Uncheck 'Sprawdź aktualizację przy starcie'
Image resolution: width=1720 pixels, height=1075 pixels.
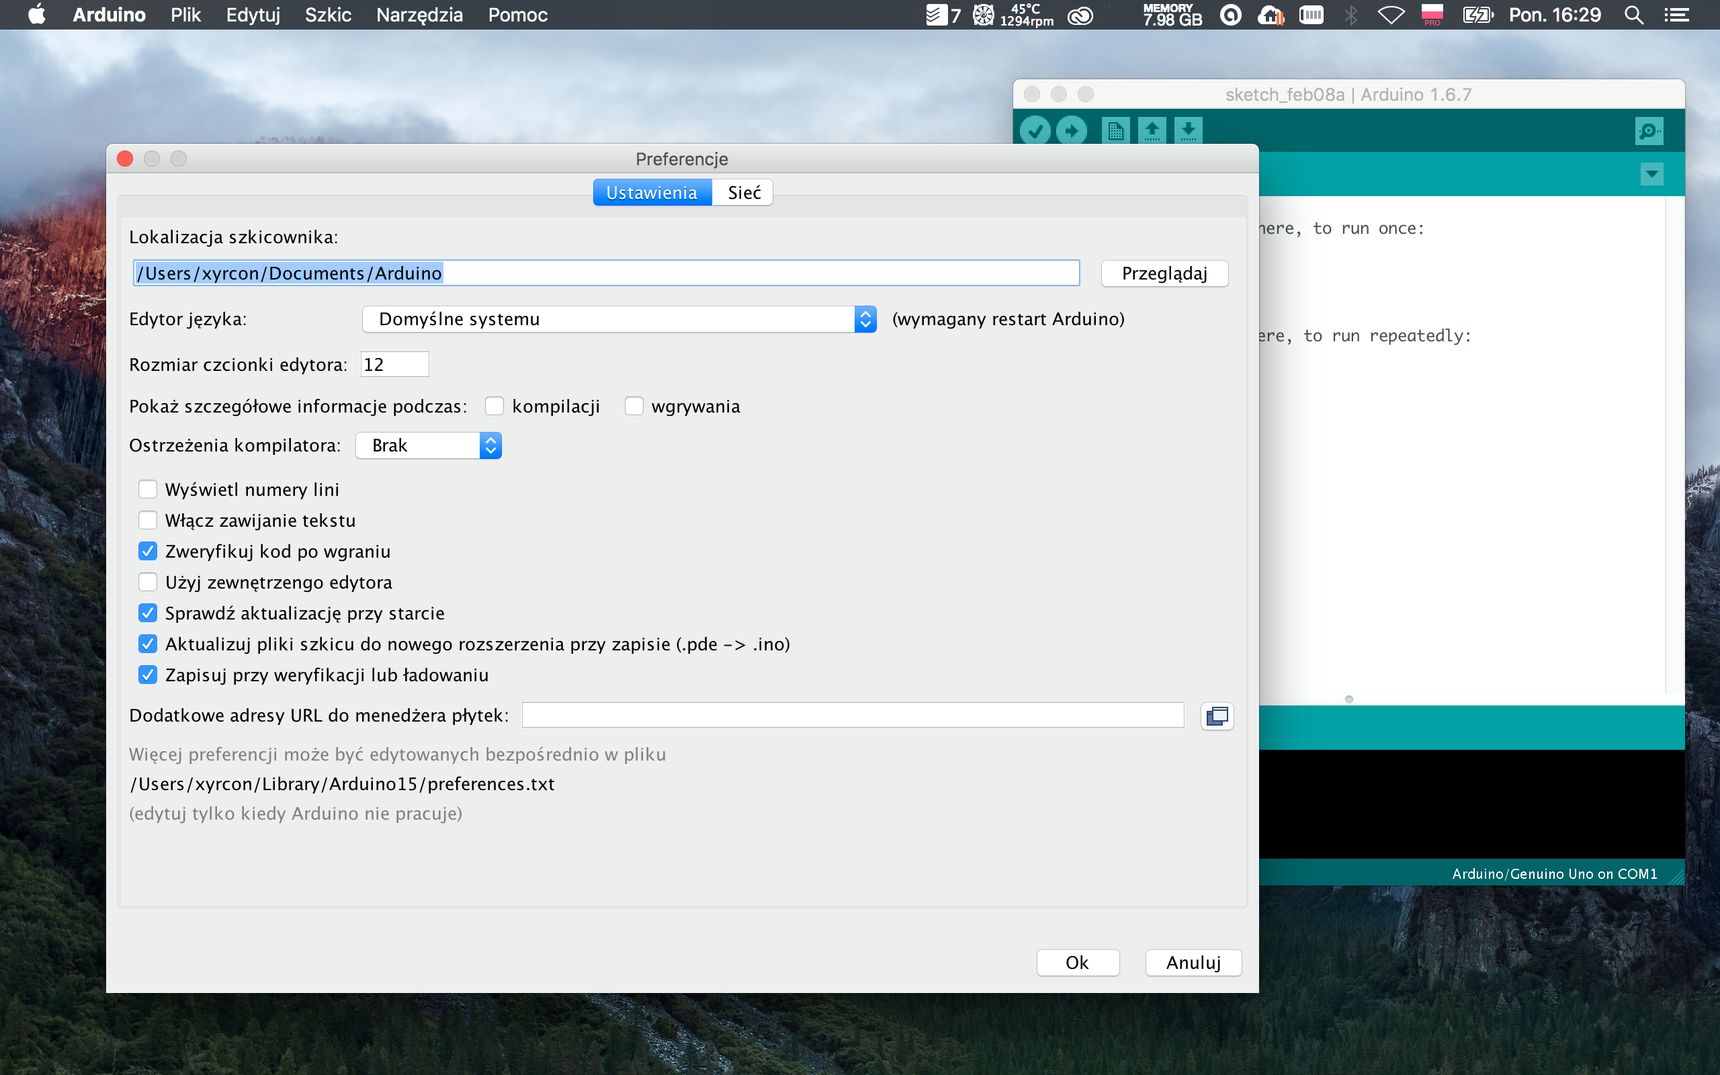147,613
